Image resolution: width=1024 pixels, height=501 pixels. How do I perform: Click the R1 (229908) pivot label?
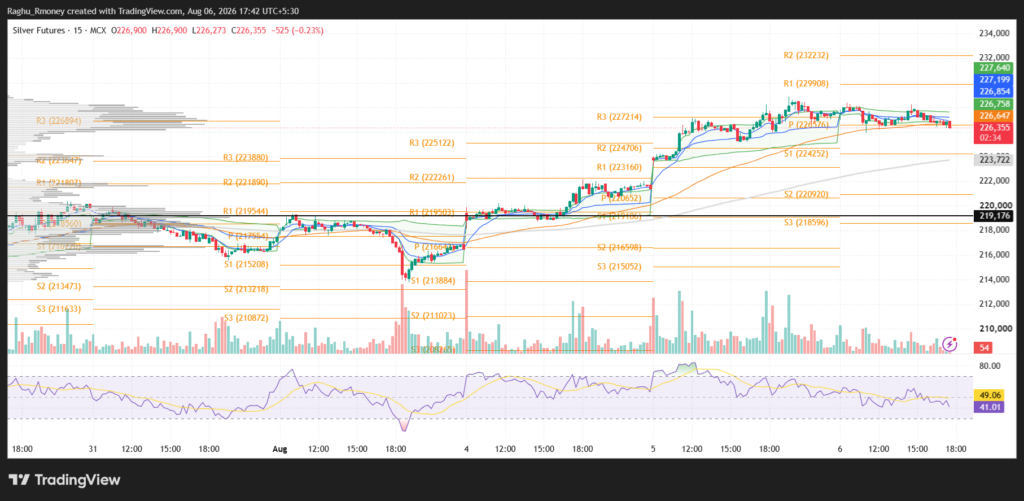click(807, 84)
